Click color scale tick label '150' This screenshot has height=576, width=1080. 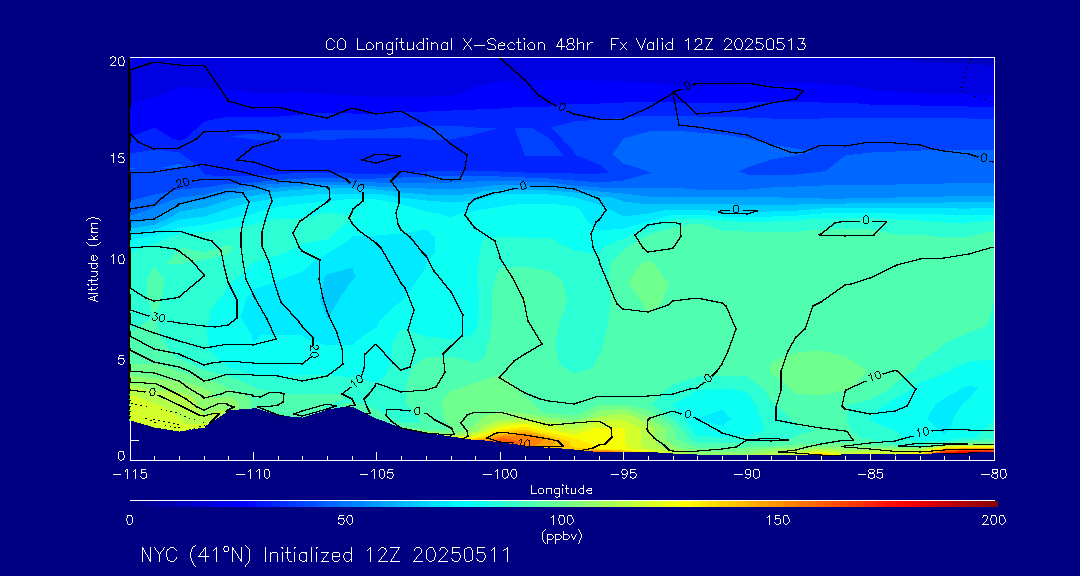(x=778, y=520)
